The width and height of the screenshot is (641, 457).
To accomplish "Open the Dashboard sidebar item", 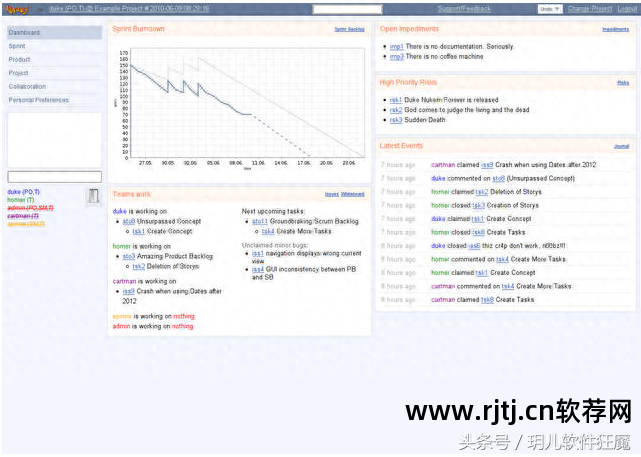I will tap(54, 33).
